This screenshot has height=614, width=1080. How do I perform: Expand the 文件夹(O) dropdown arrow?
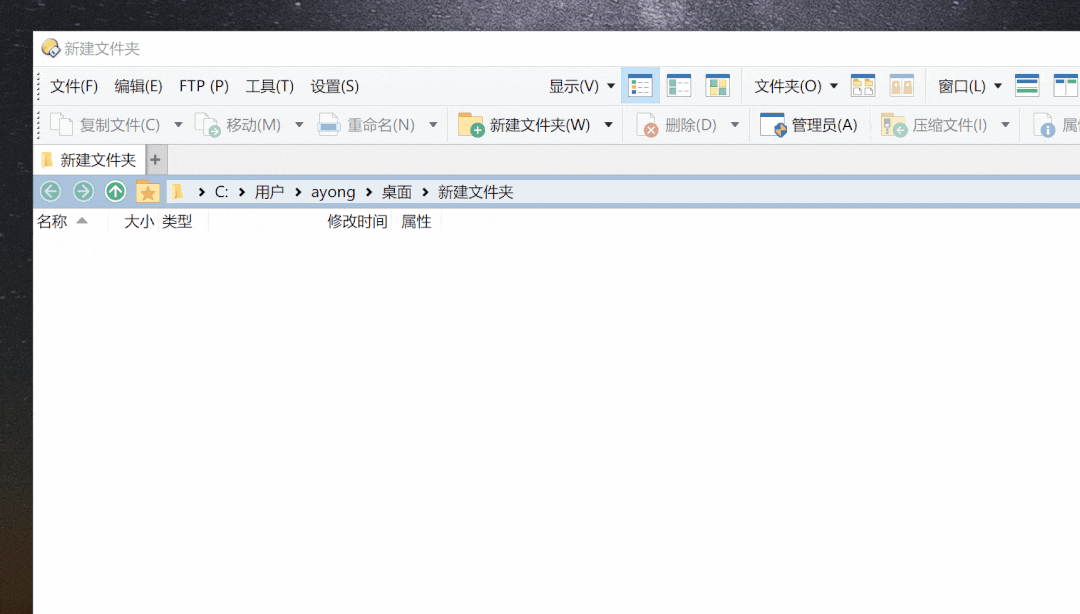click(834, 86)
